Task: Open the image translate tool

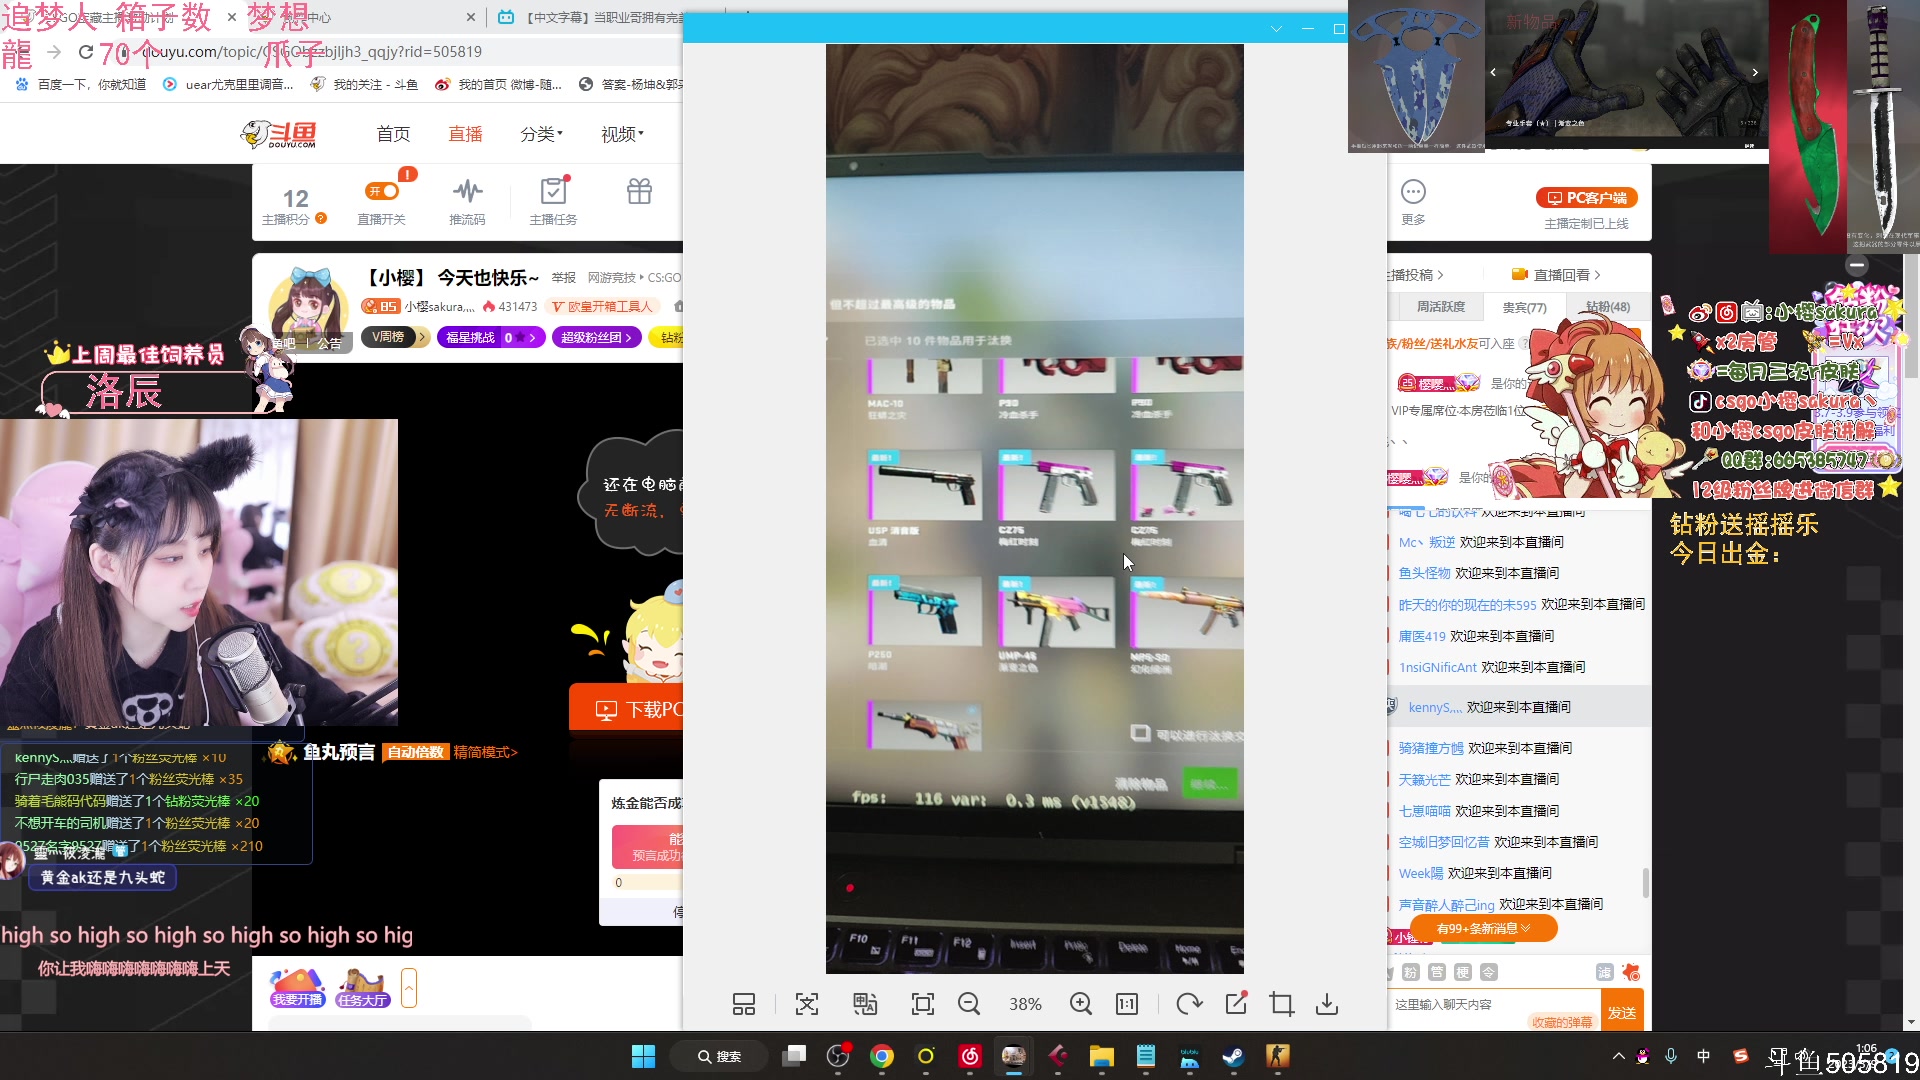Action: click(865, 1004)
